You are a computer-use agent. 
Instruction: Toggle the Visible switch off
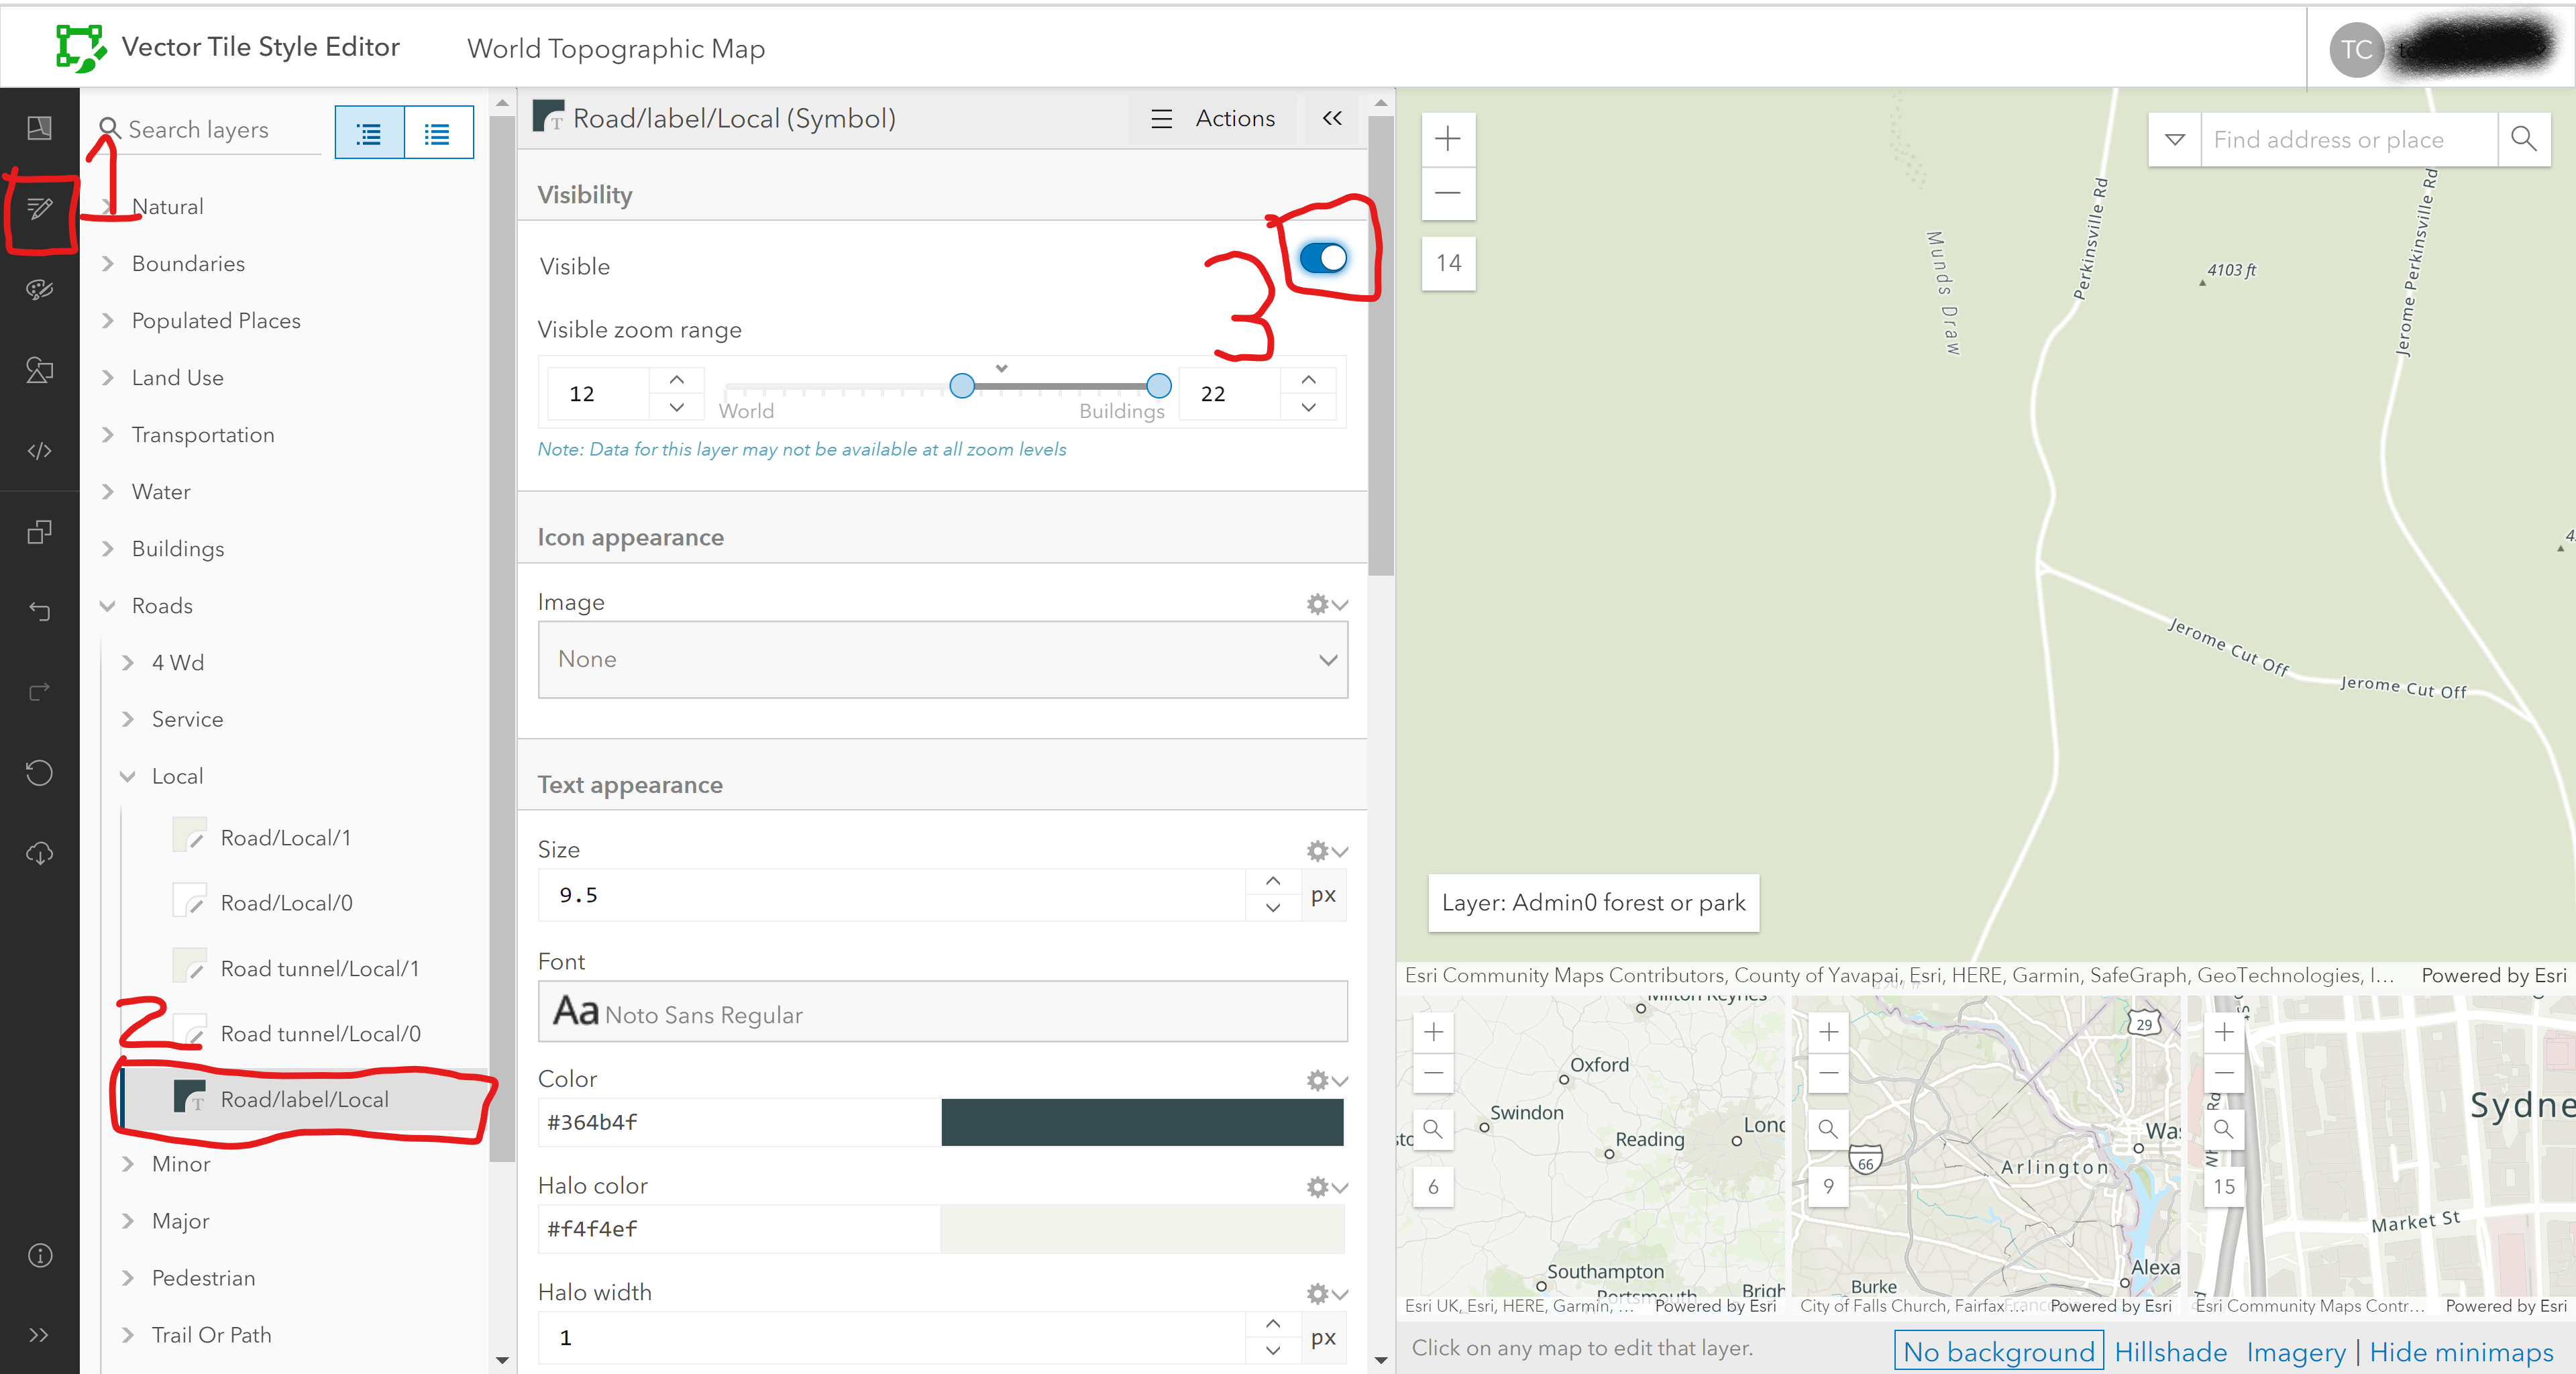pos(1323,259)
